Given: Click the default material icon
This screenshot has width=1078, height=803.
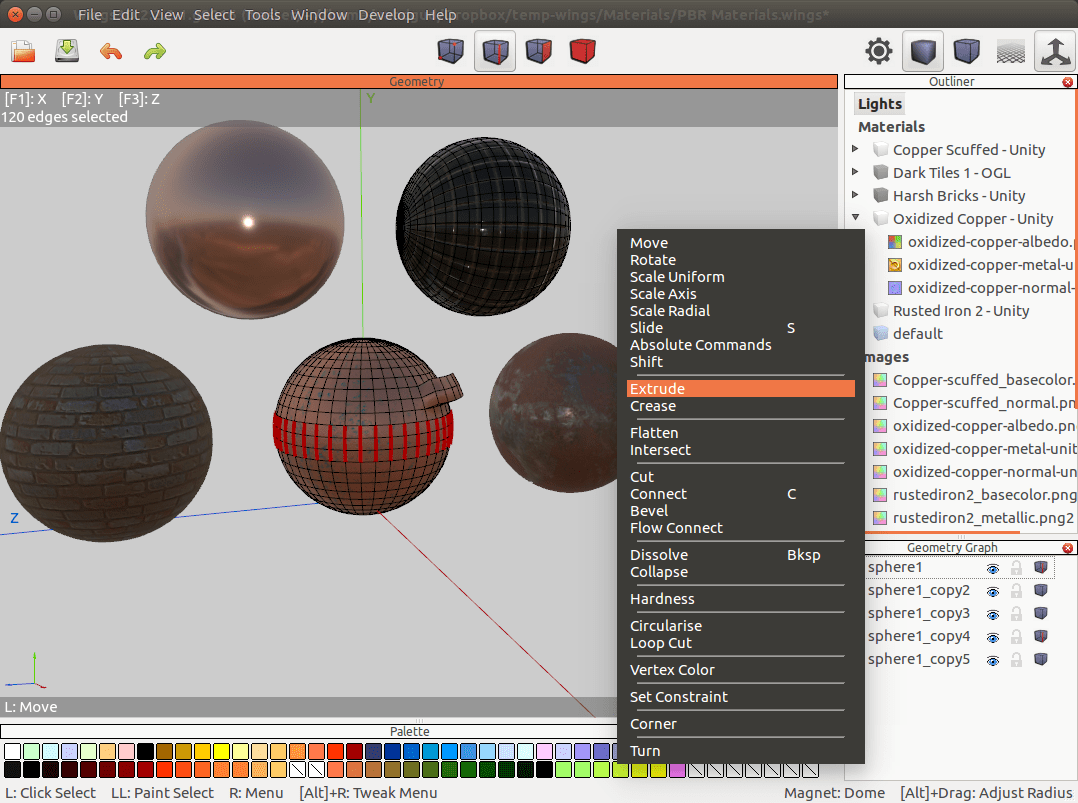Looking at the screenshot, I should coord(880,334).
